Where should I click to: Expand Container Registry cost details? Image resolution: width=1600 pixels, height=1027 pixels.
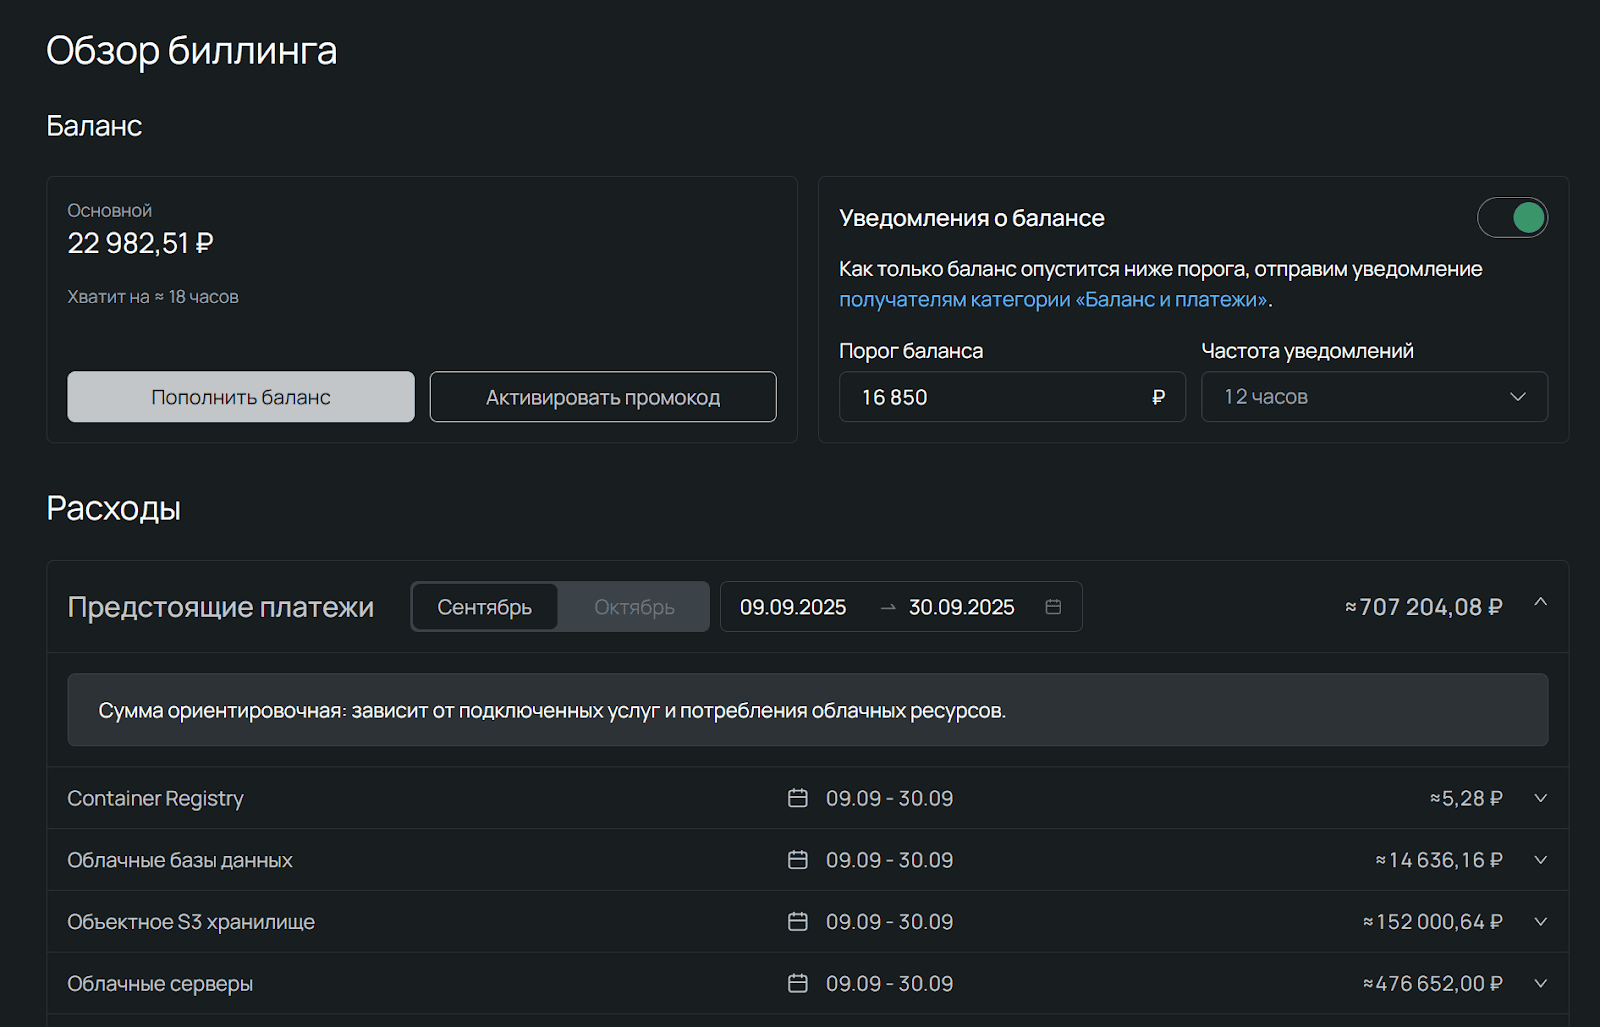[1540, 798]
